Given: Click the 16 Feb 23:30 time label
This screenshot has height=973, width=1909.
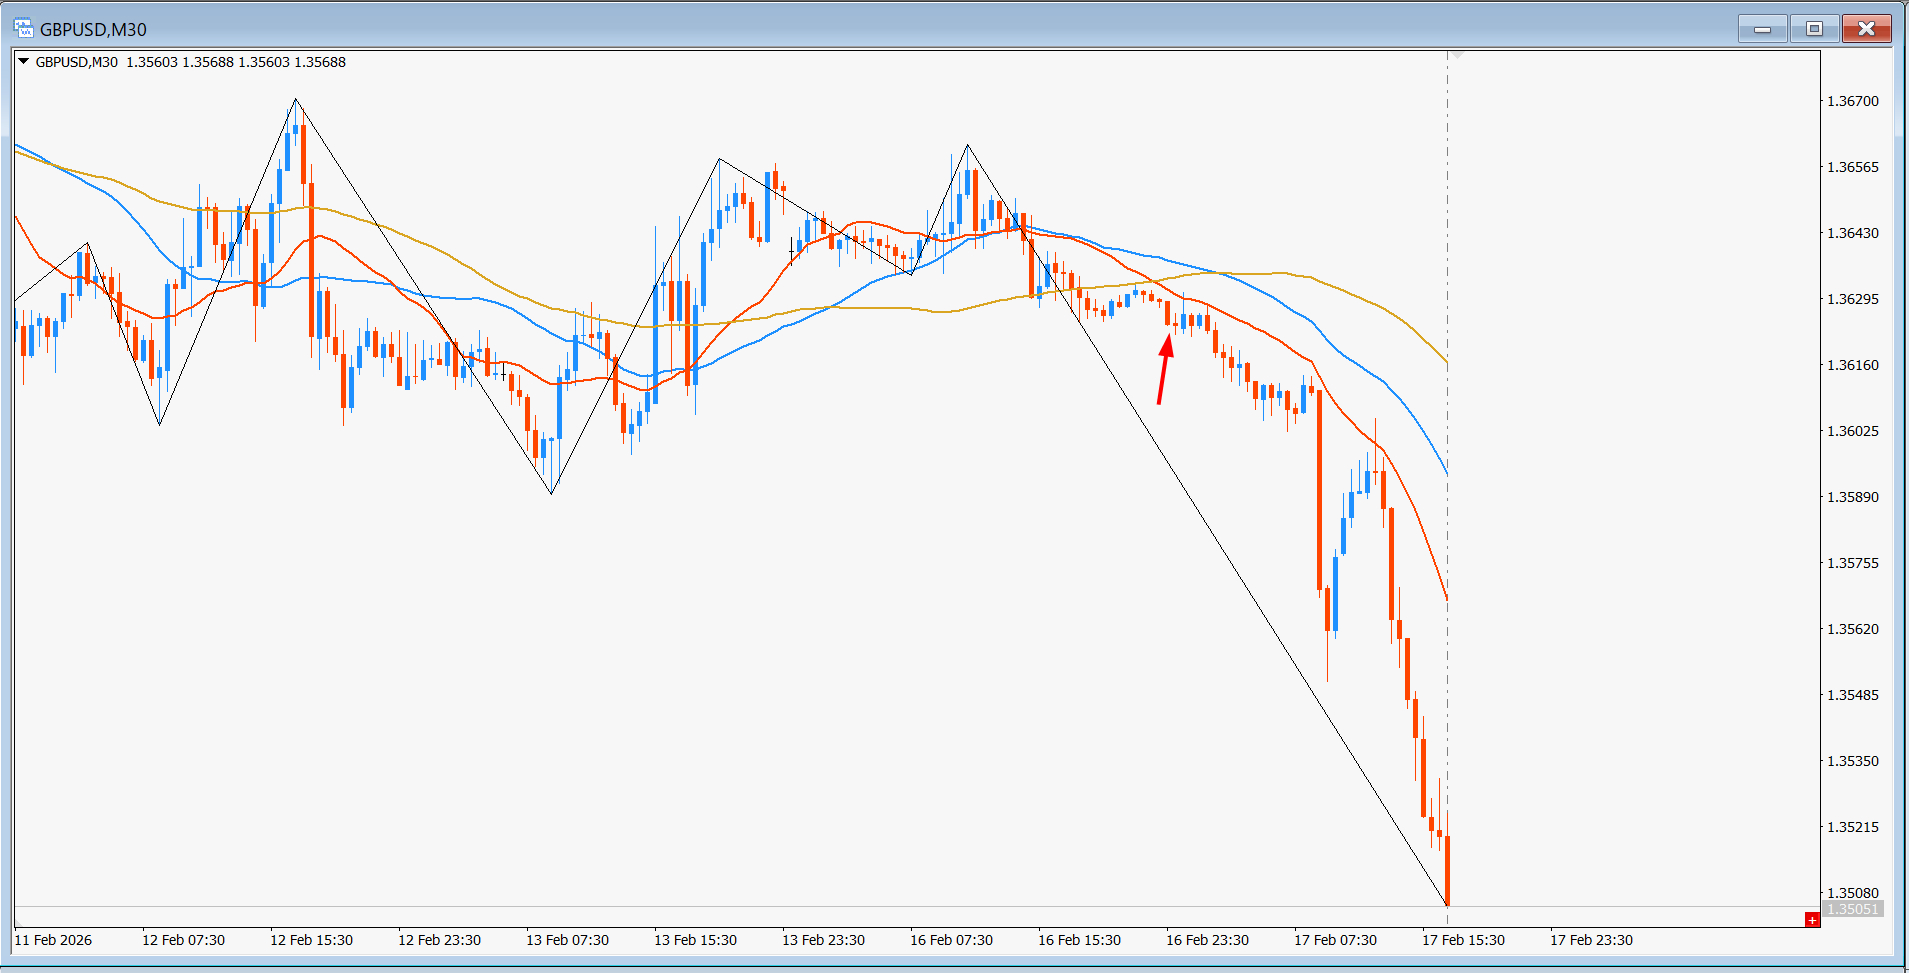Looking at the screenshot, I should (x=1207, y=940).
